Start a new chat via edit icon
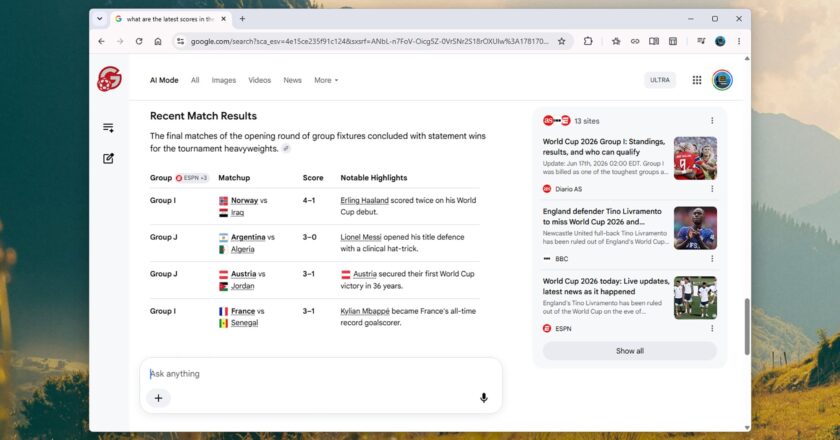The width and height of the screenshot is (840, 440). (108, 158)
